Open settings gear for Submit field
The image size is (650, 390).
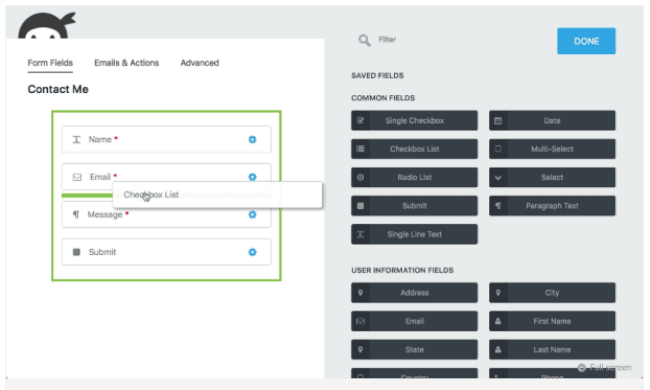(x=252, y=252)
